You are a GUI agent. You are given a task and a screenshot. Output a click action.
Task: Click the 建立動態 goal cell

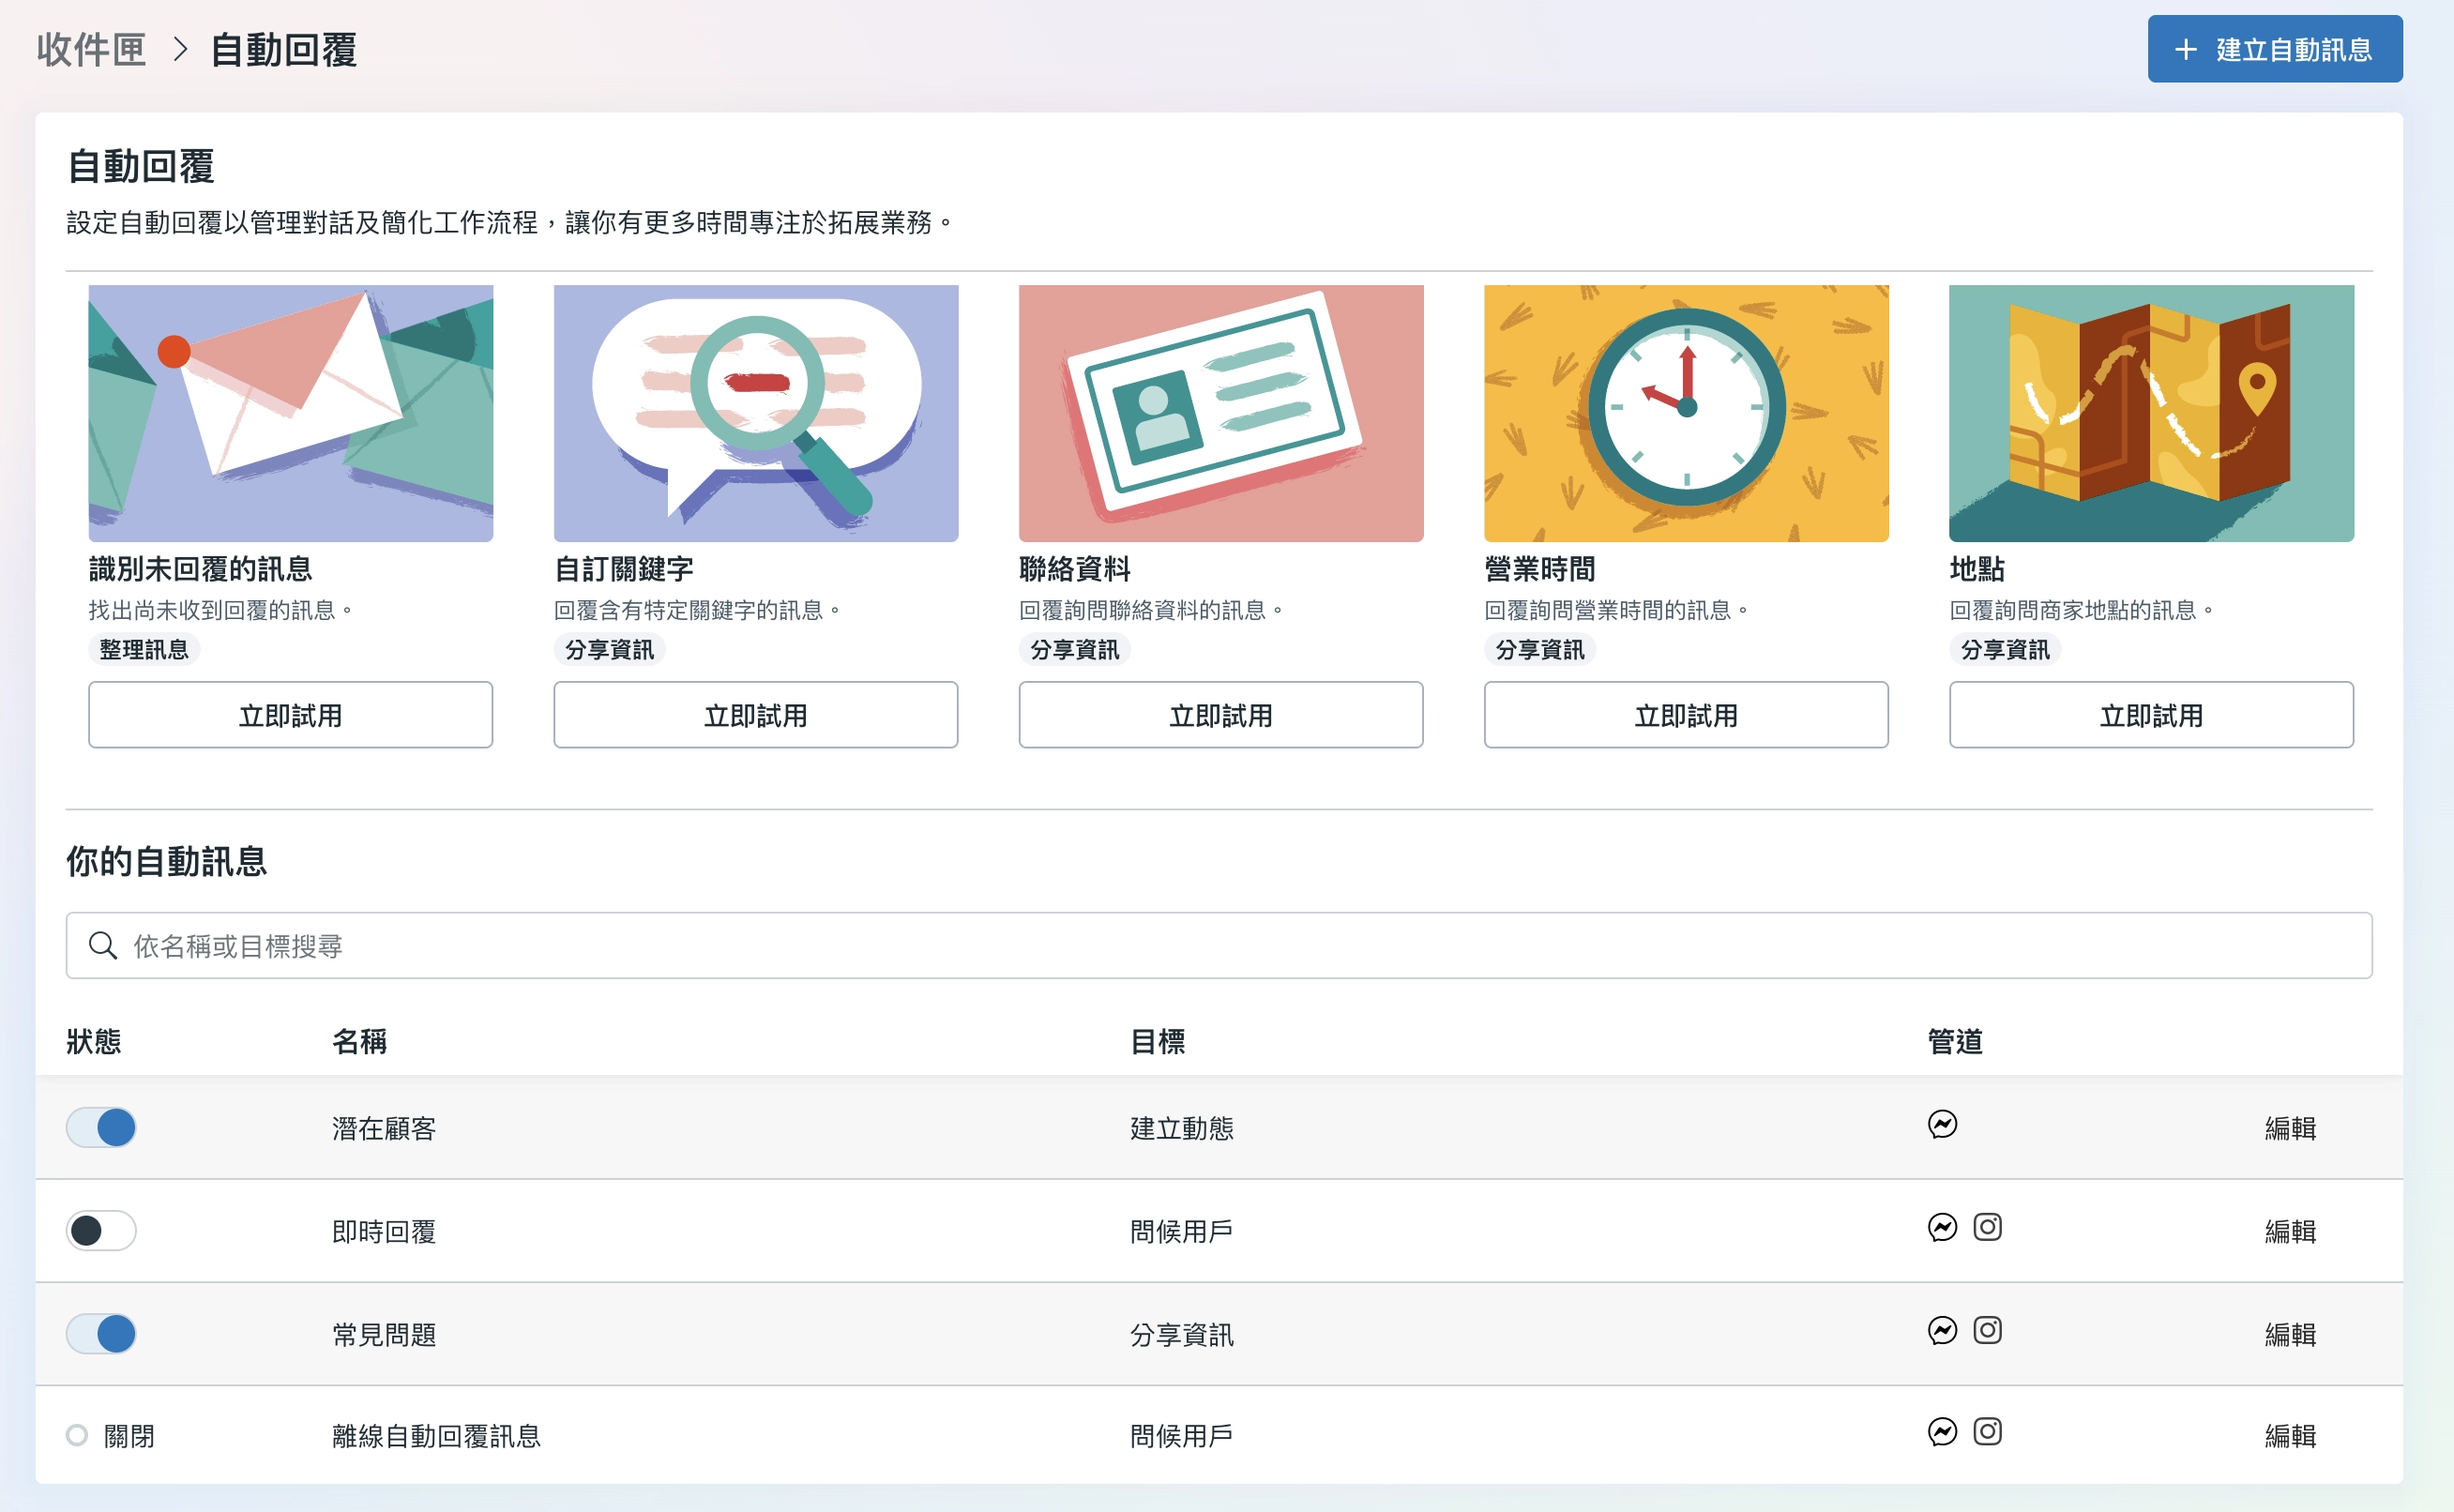pos(1182,1129)
